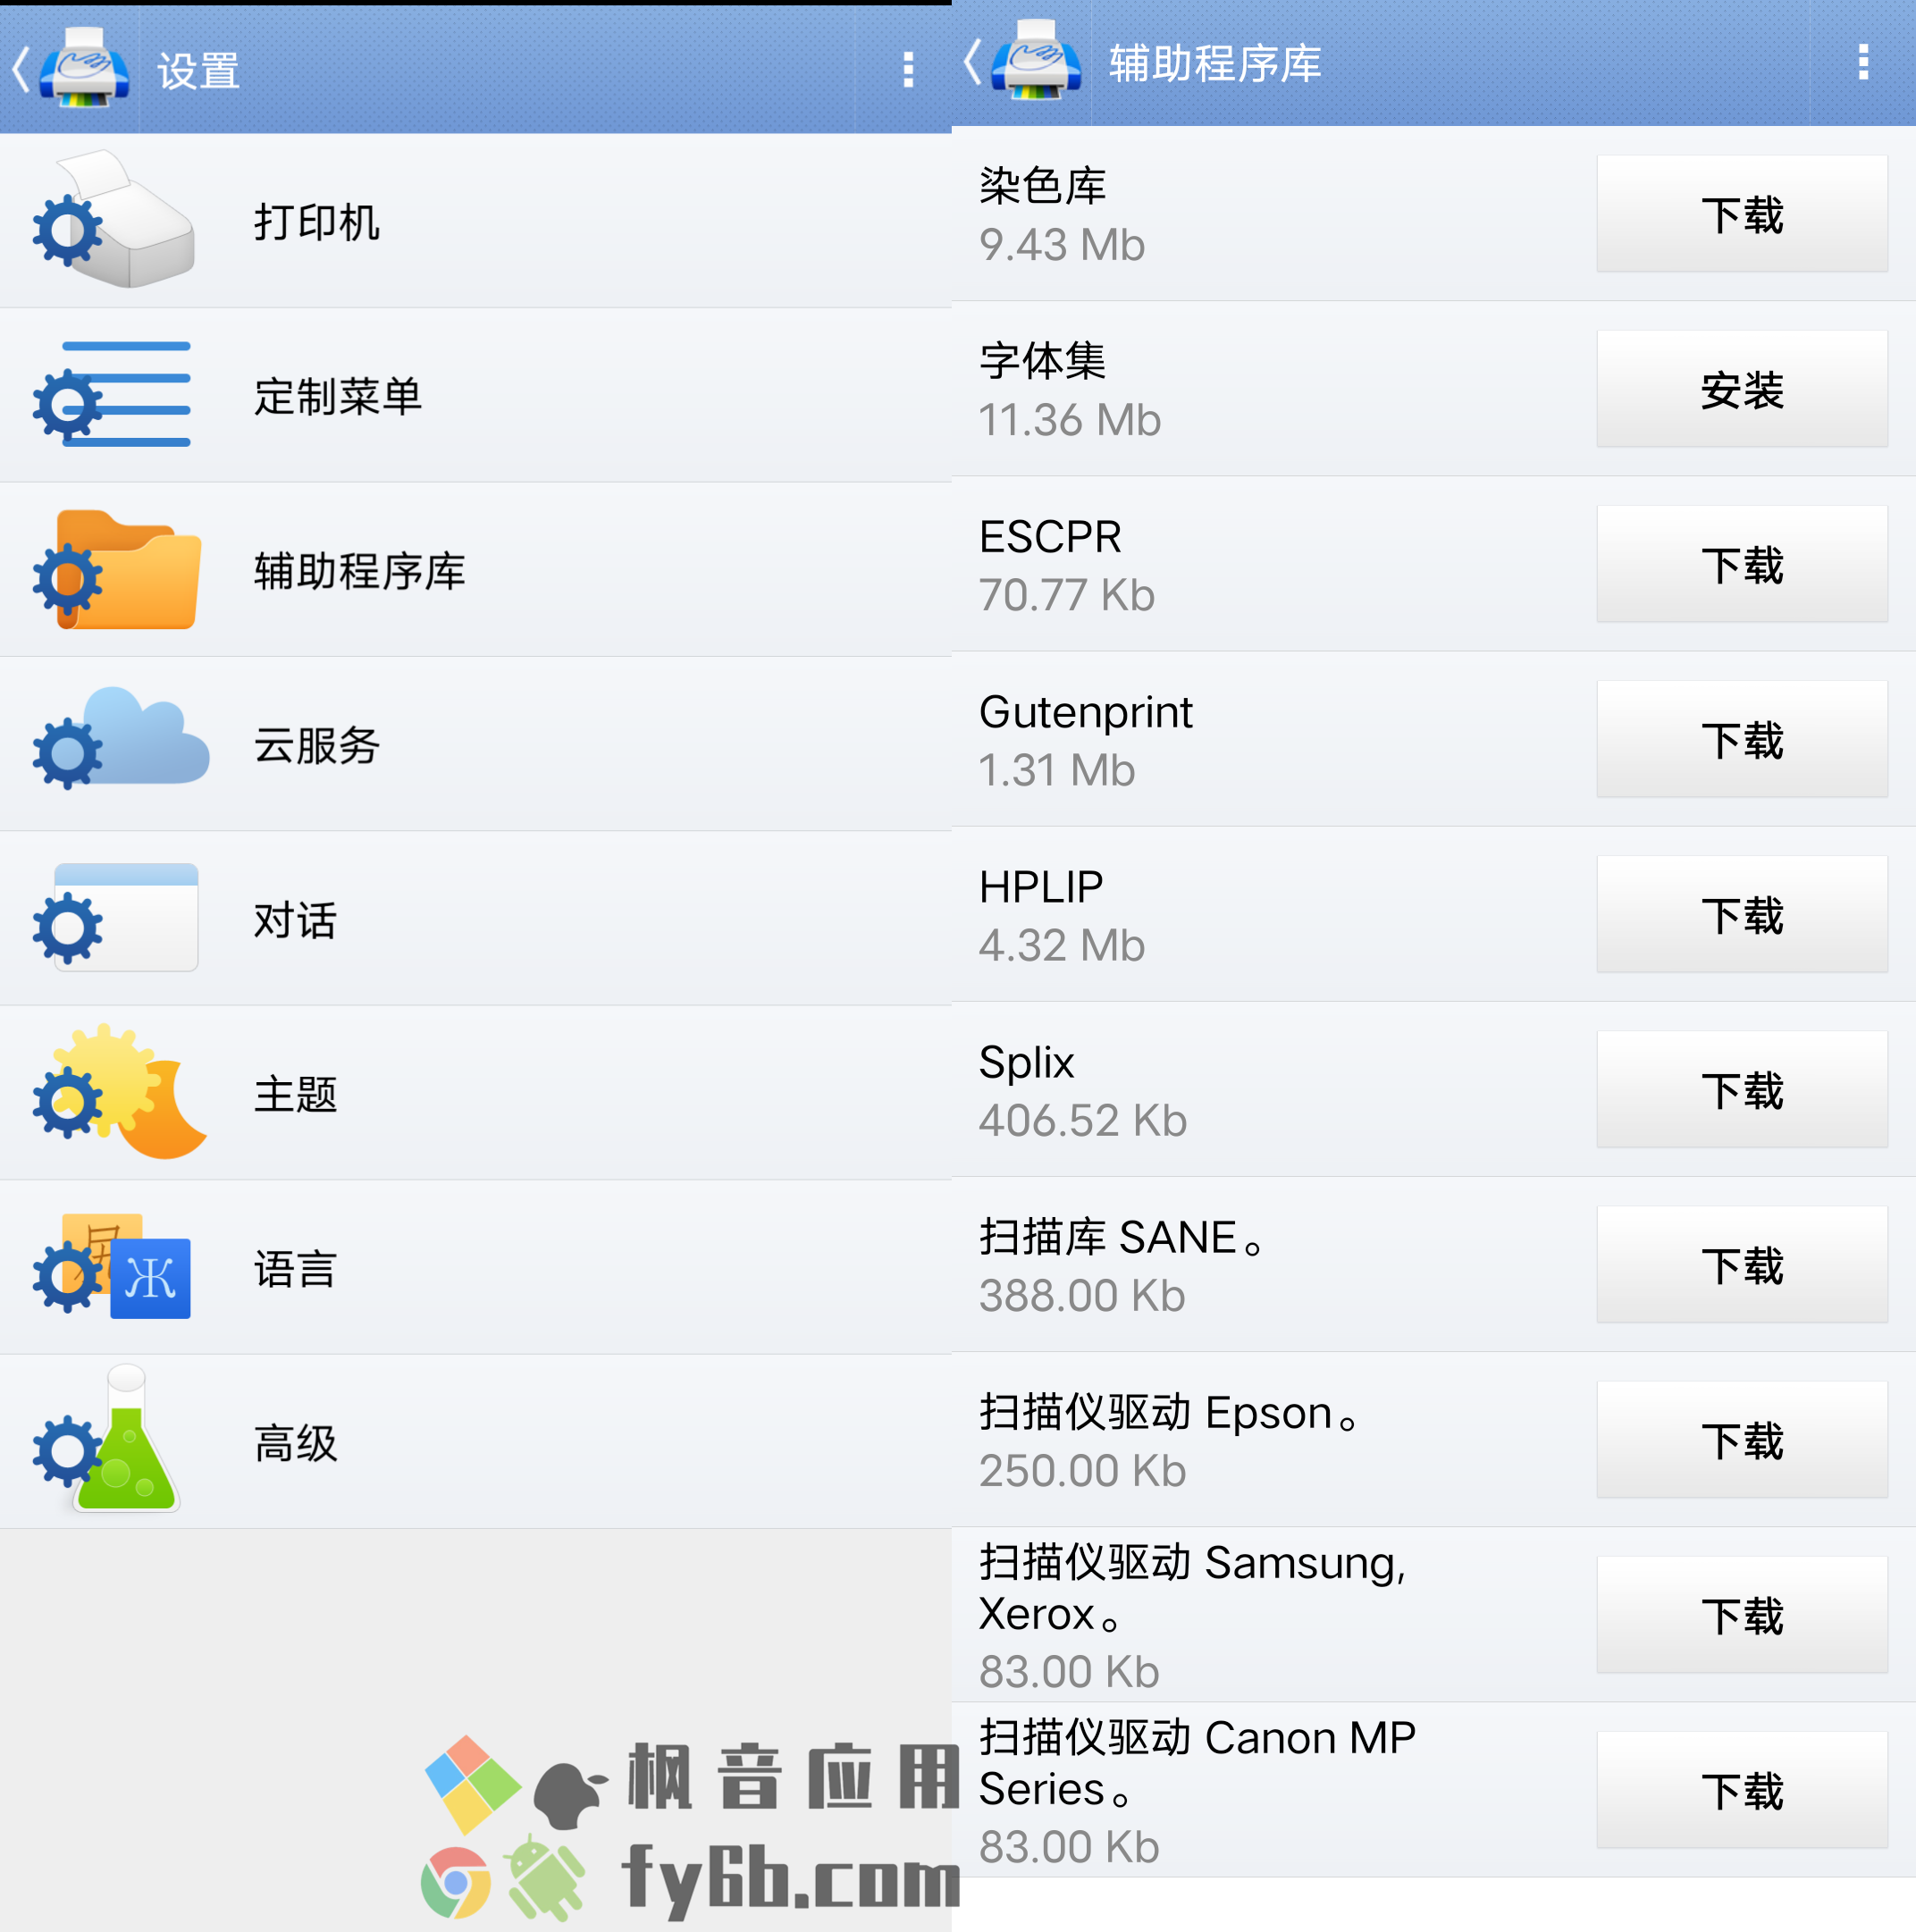
Task: Open the 辅助程序库 settings entry
Action: [x=476, y=570]
